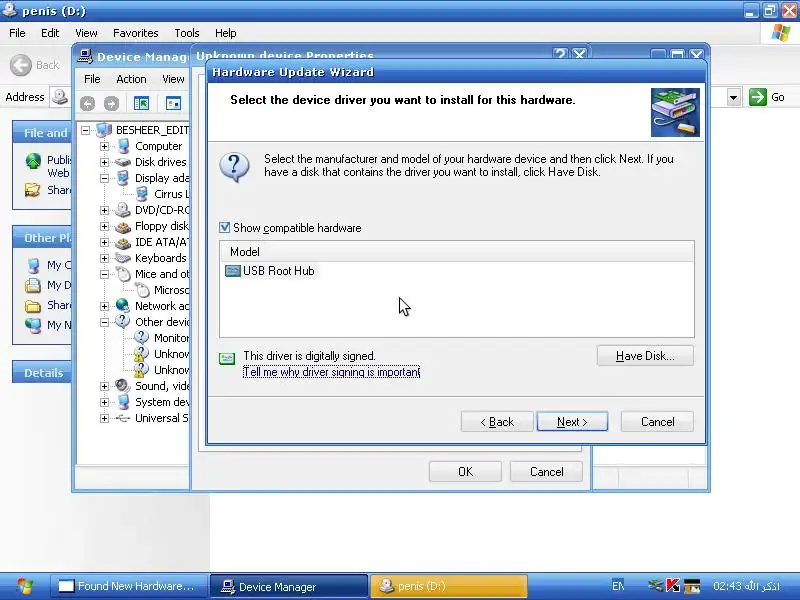The width and height of the screenshot is (800, 600).
Task: Open the Explorer address bar dropdown
Action: (x=734, y=97)
